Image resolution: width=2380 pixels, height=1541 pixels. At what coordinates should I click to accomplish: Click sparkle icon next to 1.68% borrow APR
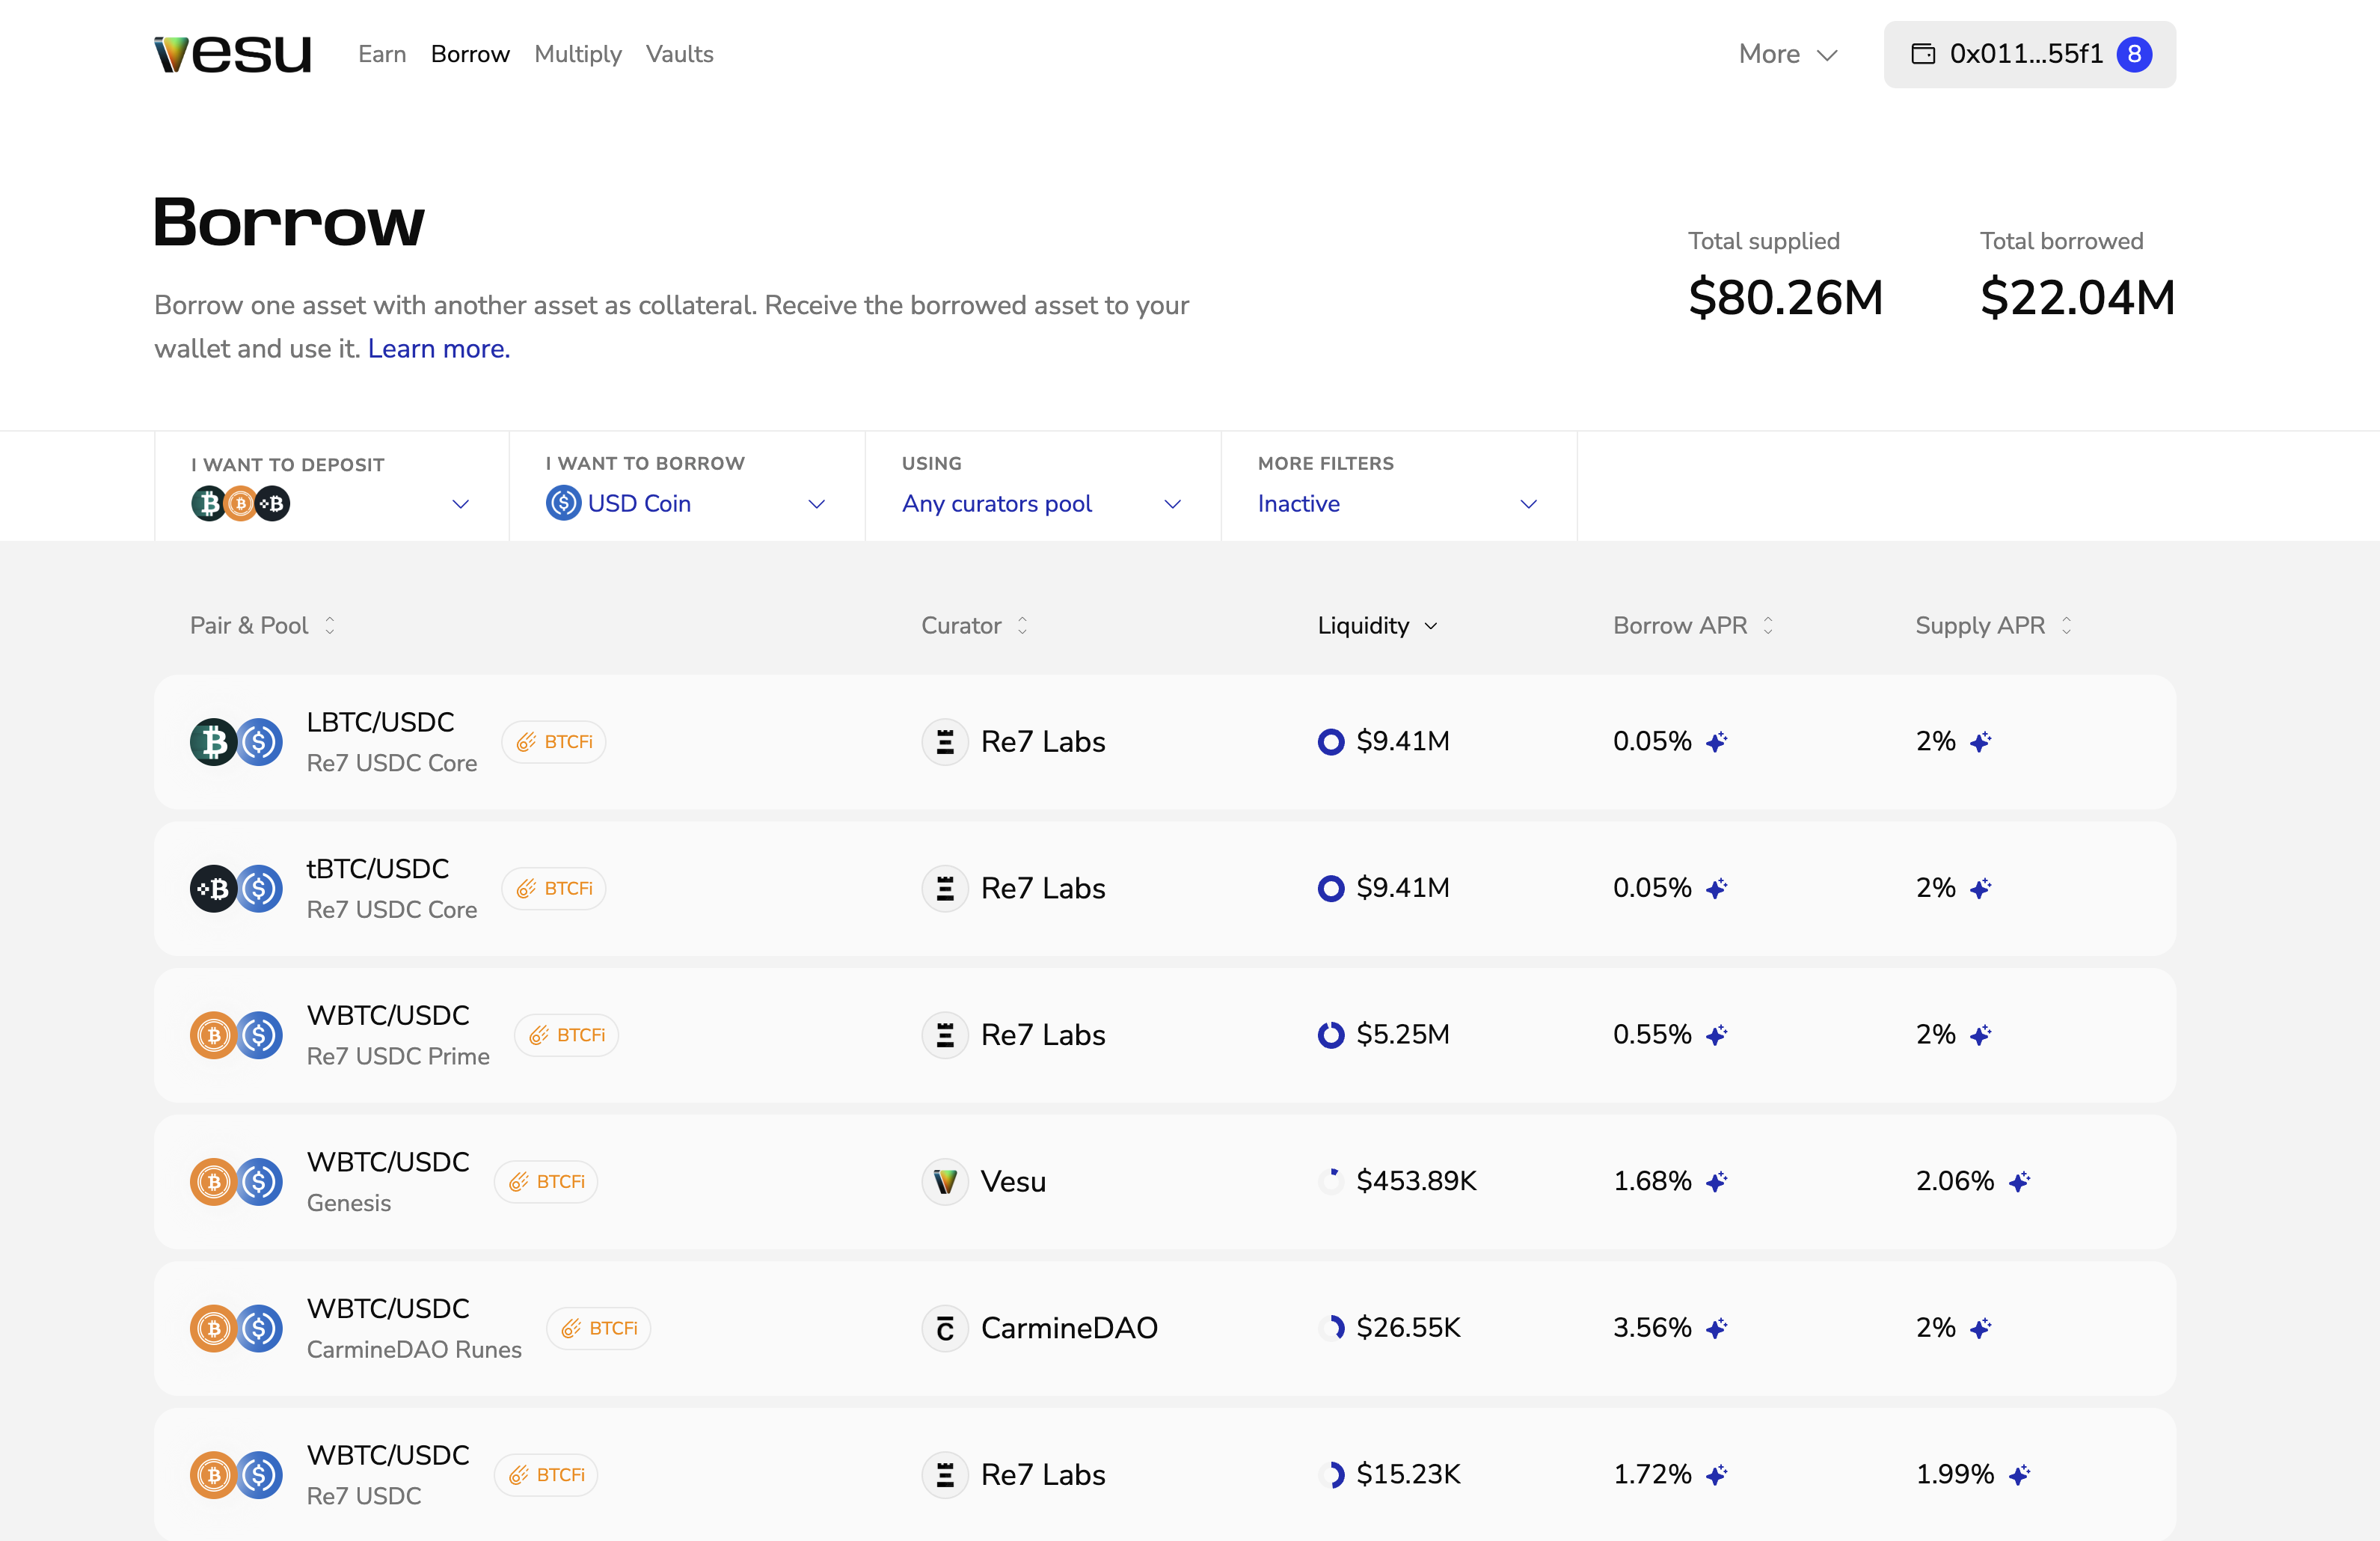click(x=1717, y=1182)
